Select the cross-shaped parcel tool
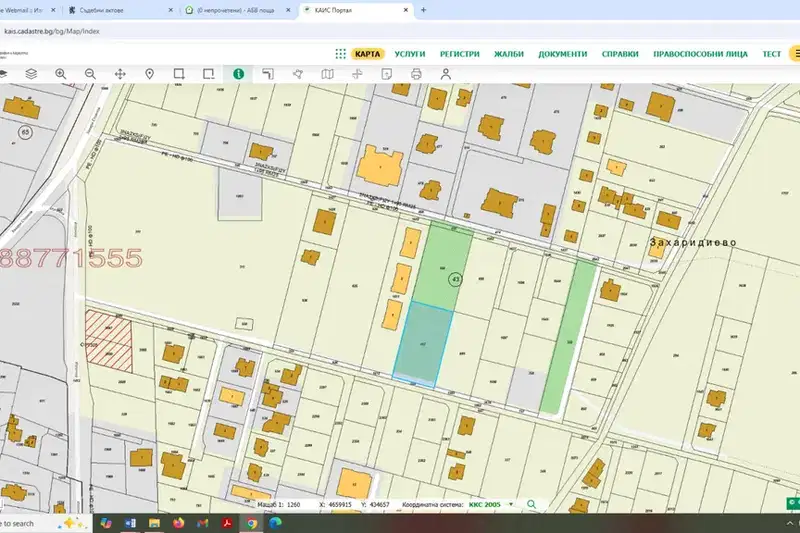800x533 pixels. [357, 74]
